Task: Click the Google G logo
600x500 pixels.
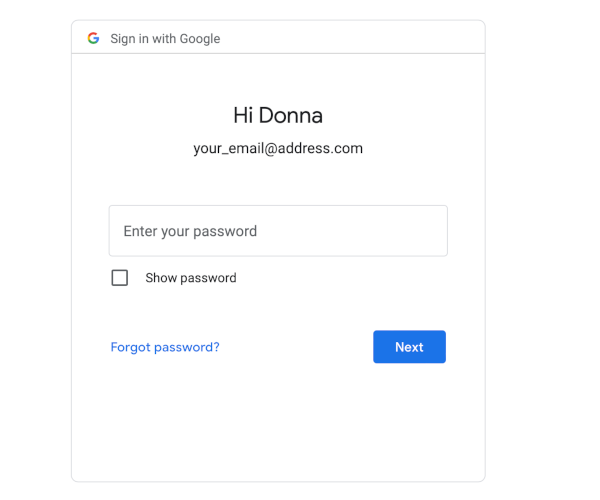Action: point(93,38)
